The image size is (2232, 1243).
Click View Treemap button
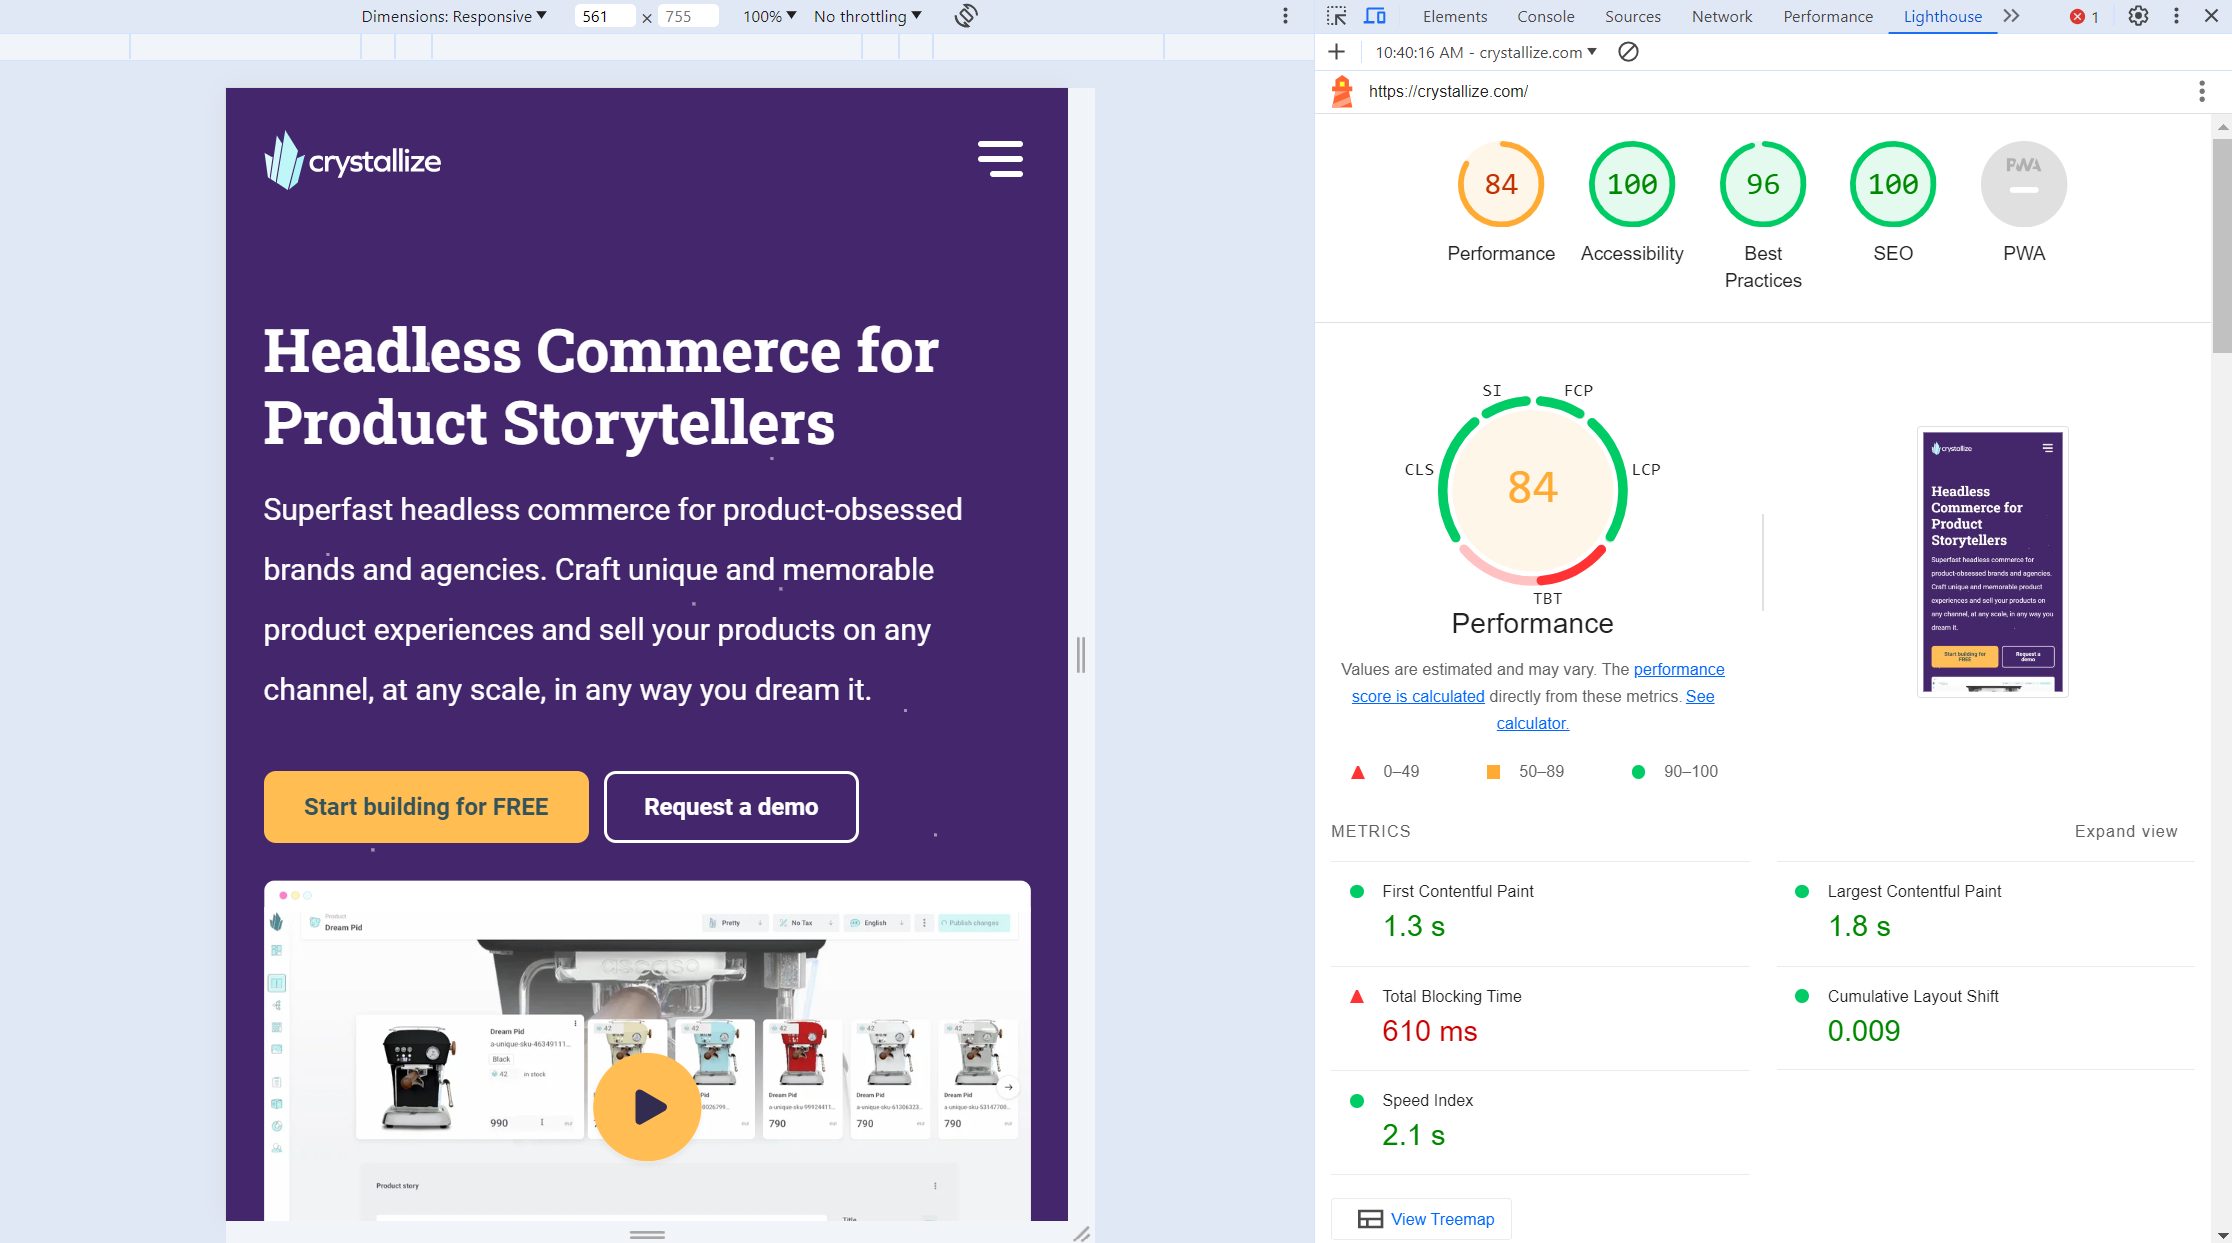pos(1421,1219)
